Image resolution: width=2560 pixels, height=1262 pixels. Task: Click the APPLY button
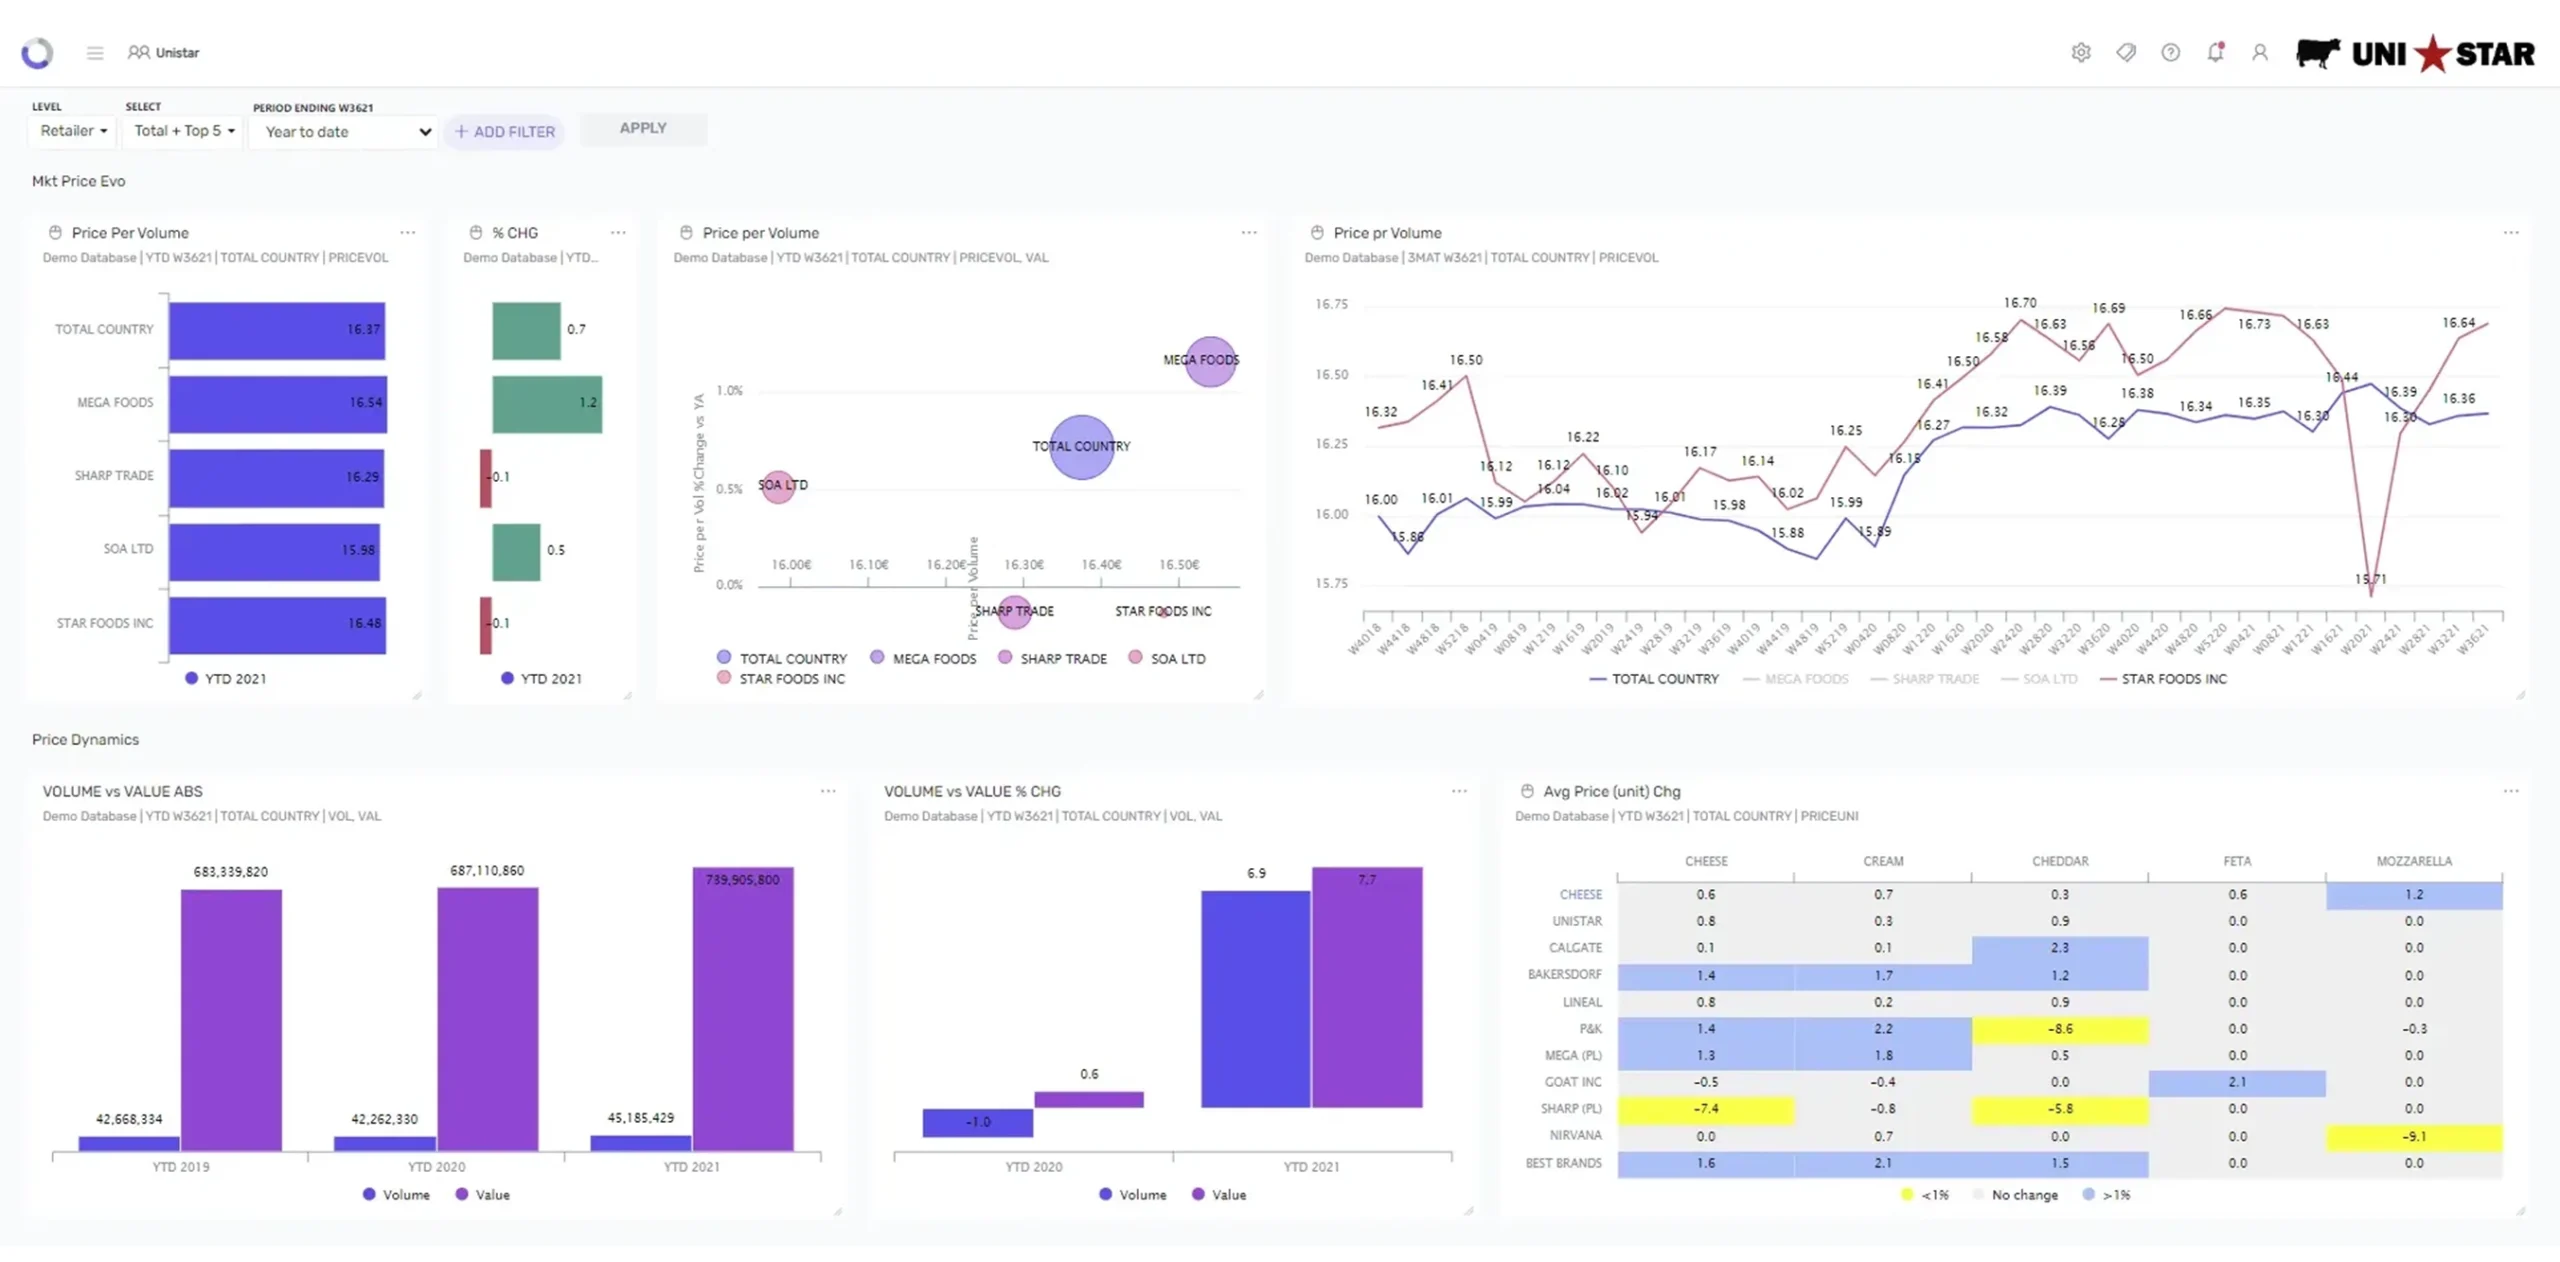(x=643, y=128)
